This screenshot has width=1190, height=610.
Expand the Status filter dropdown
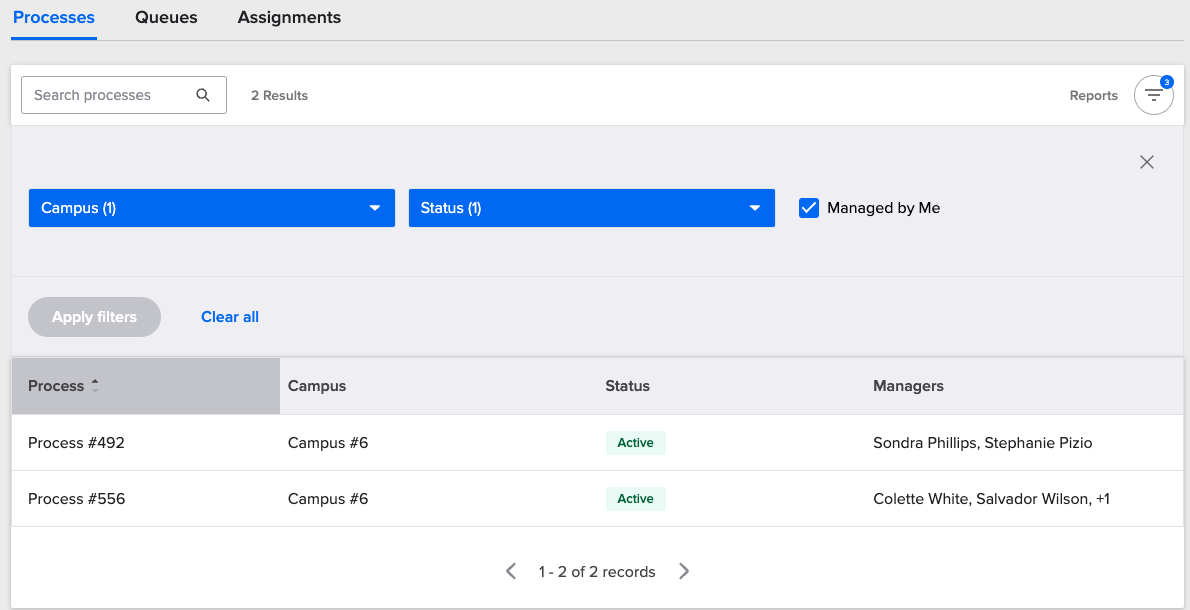pos(591,207)
